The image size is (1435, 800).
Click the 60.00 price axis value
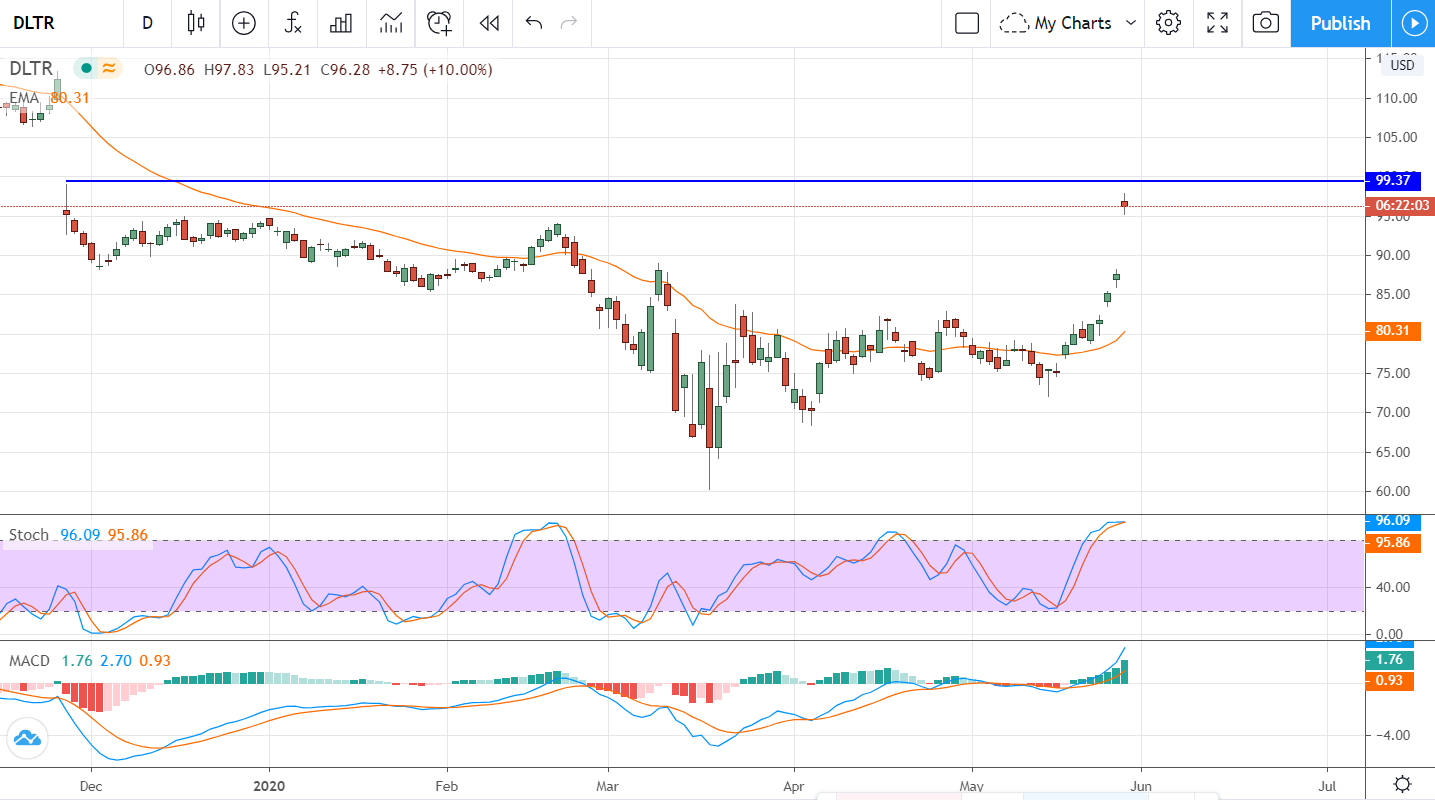point(1393,491)
